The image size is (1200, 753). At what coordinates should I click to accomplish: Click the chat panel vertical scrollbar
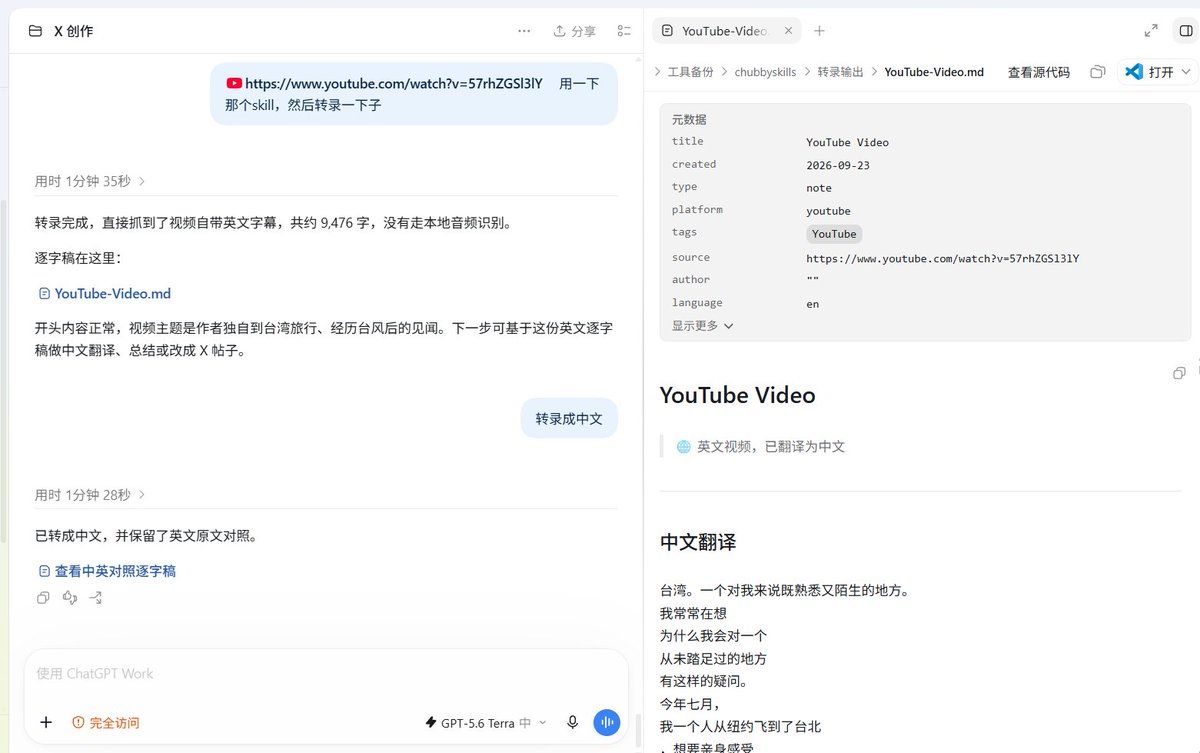(636, 728)
